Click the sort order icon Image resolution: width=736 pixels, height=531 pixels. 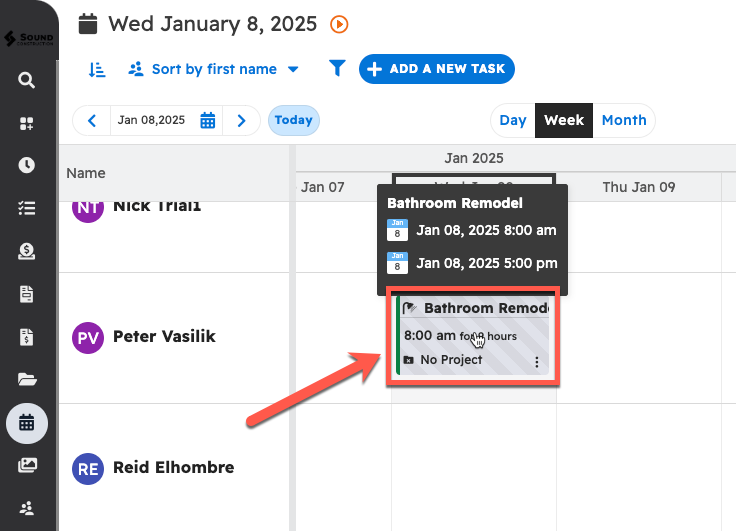click(x=97, y=69)
